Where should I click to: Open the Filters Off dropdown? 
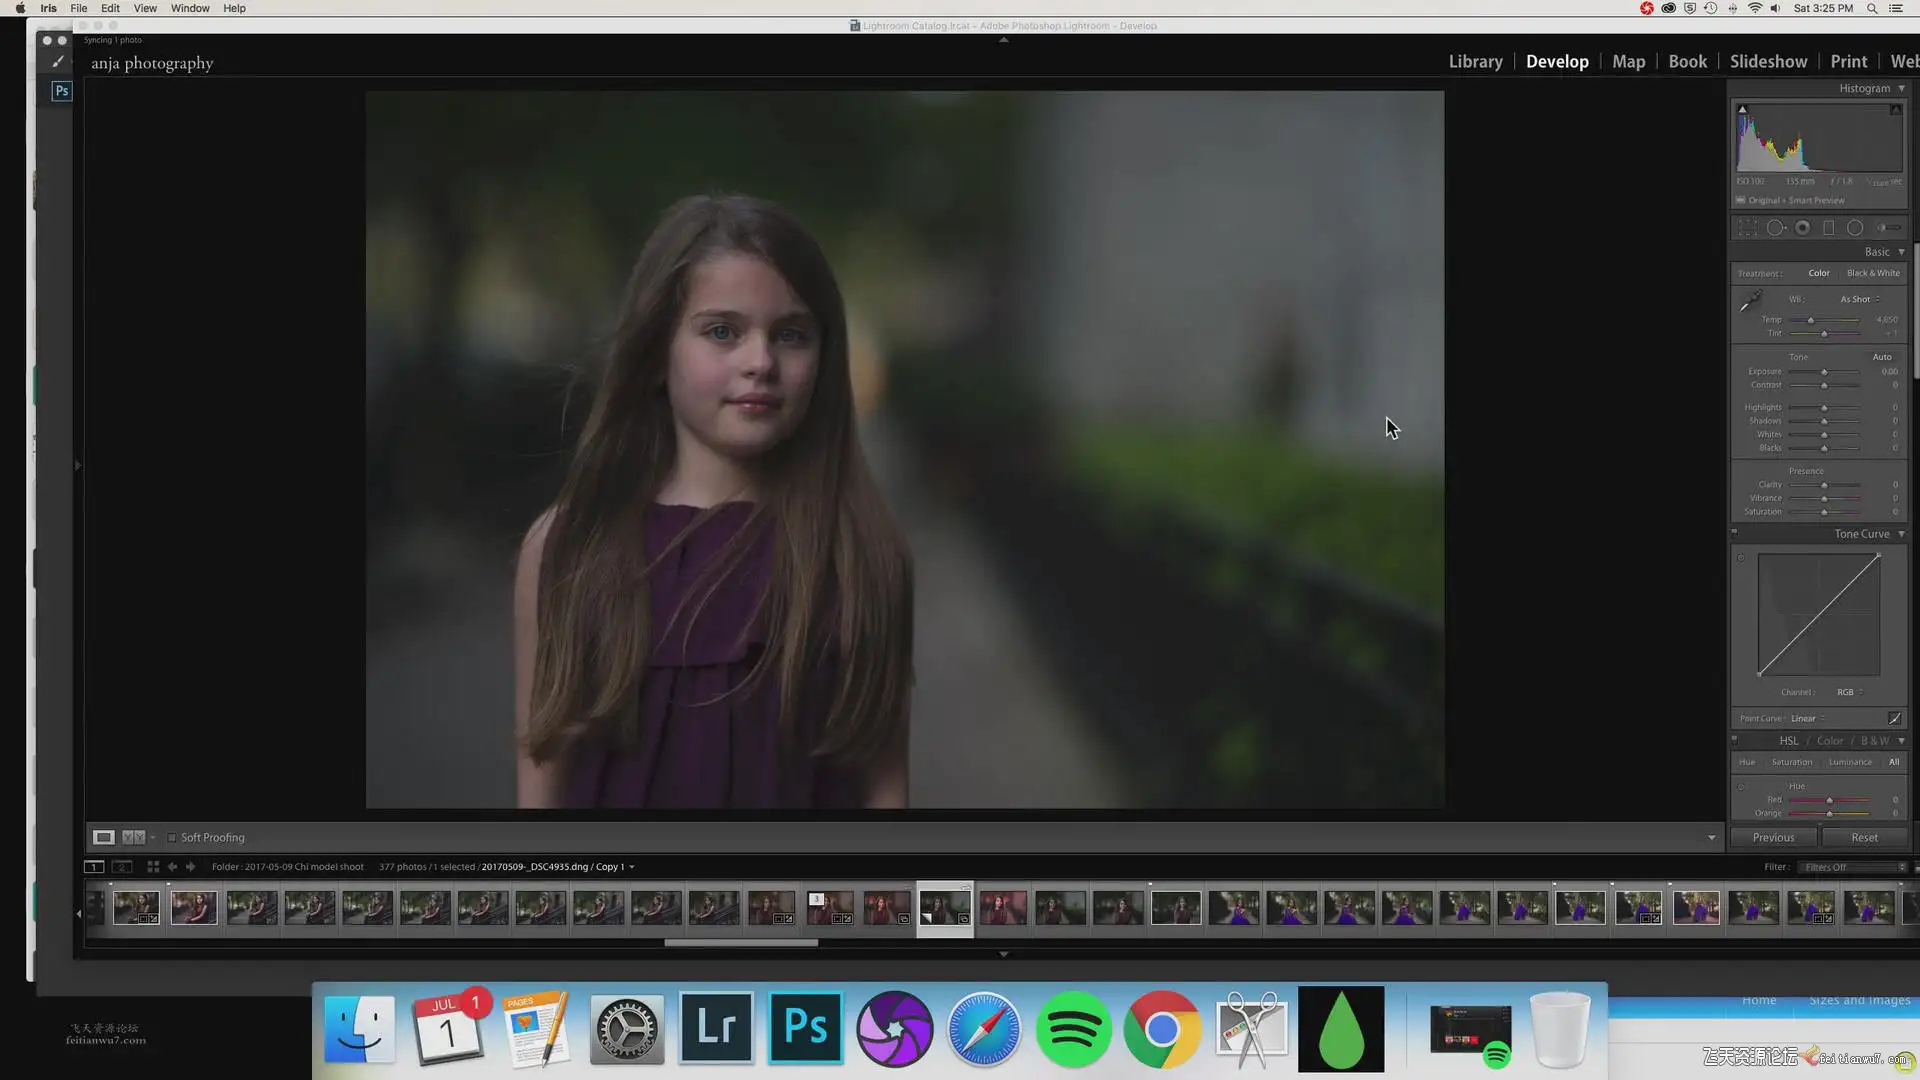point(1853,867)
